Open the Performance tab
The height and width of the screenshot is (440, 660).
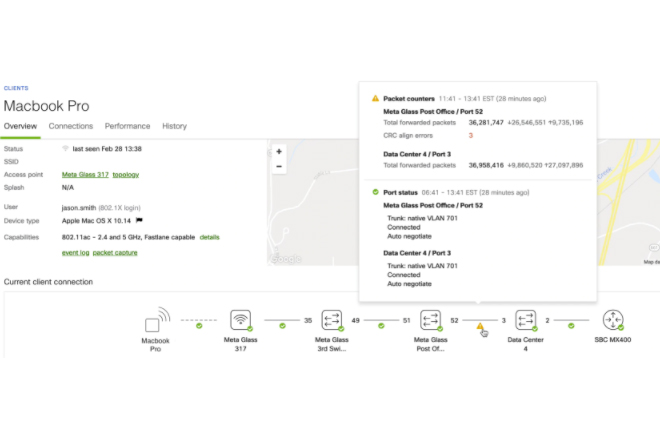click(x=127, y=126)
